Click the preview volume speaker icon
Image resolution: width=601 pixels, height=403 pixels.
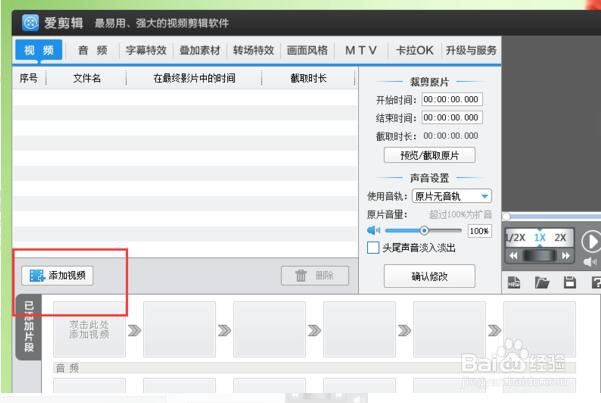coord(590,262)
